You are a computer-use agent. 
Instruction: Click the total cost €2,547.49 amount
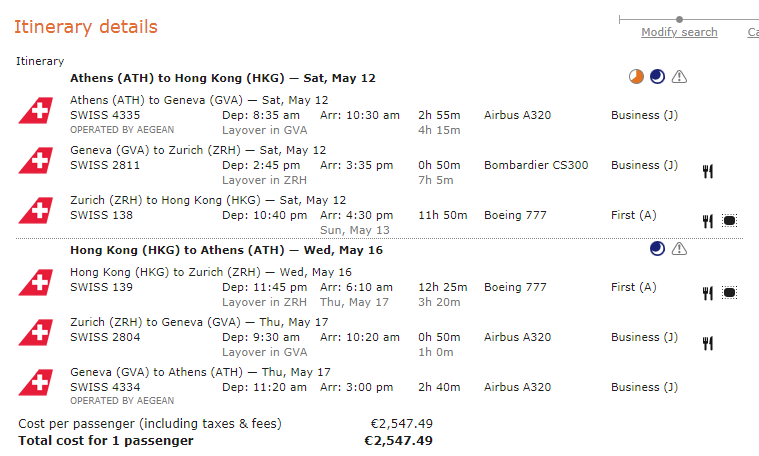[x=398, y=440]
